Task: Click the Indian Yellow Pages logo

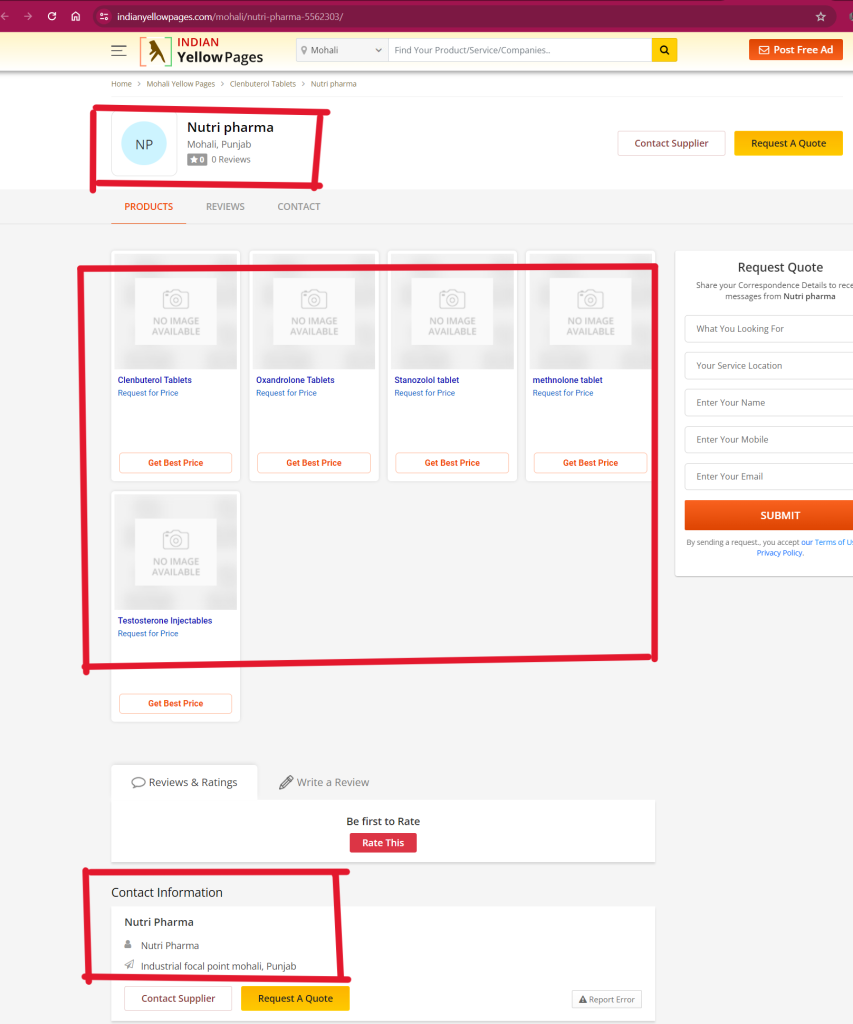Action: point(202,50)
